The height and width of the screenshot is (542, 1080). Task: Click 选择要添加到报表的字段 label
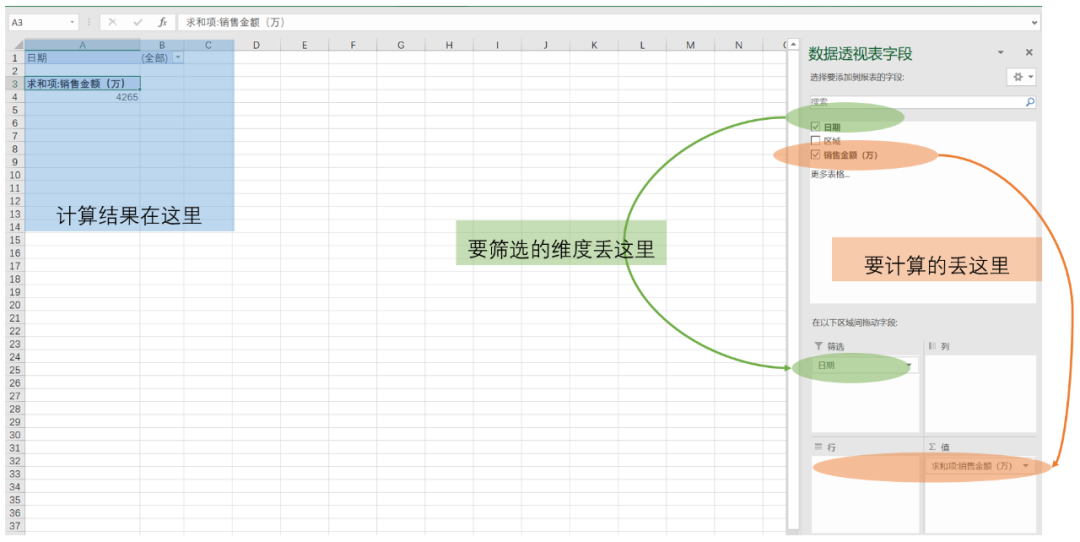pos(857,77)
